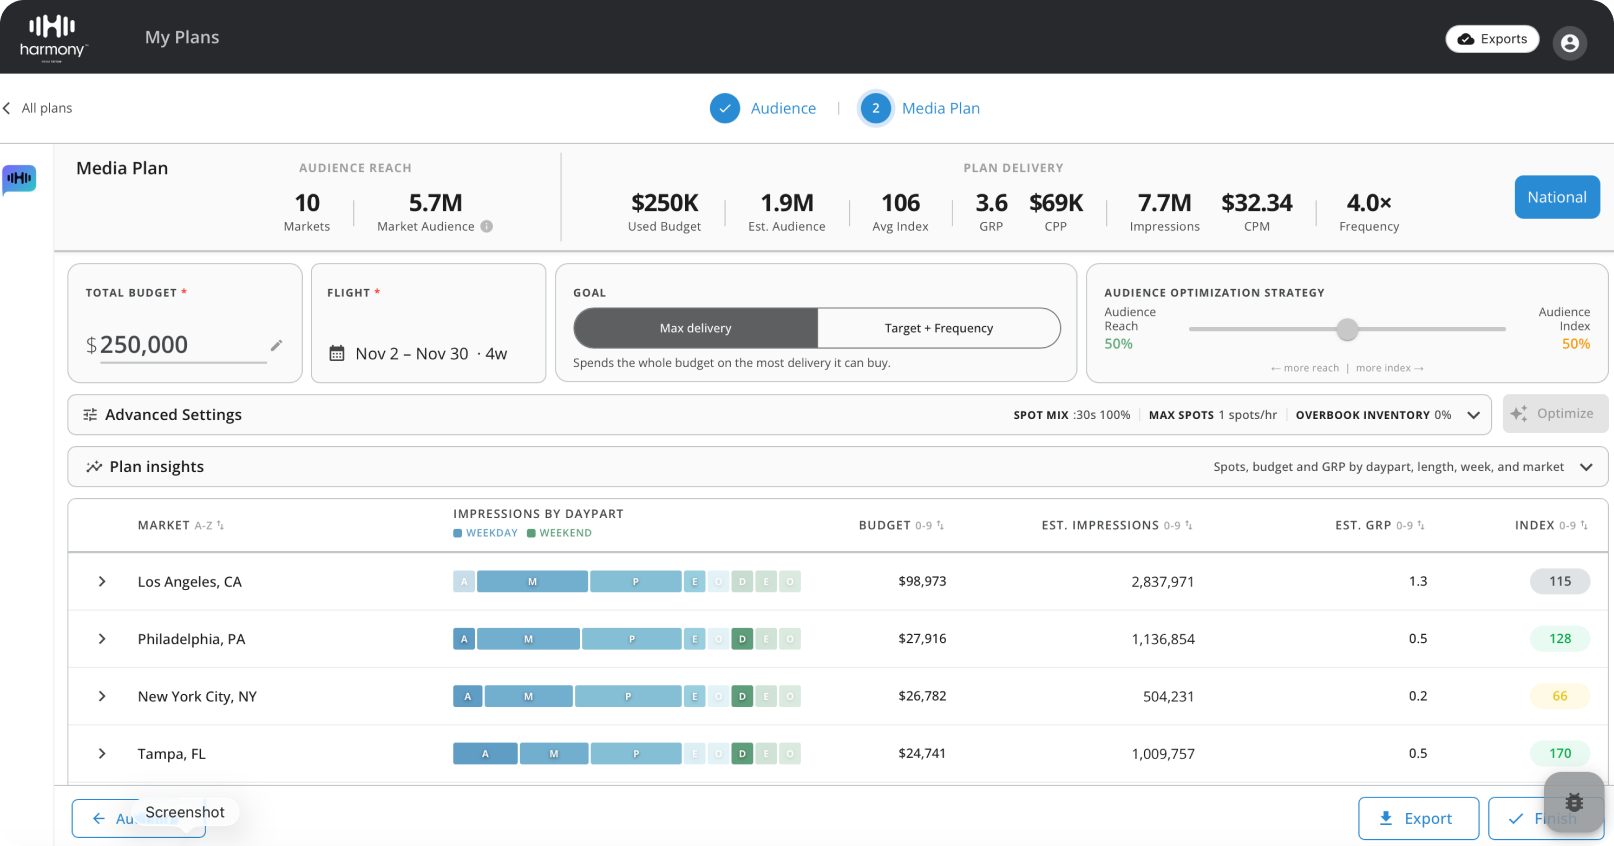This screenshot has width=1614, height=846.
Task: Sort by Index column sort icon
Action: [x=1584, y=525]
